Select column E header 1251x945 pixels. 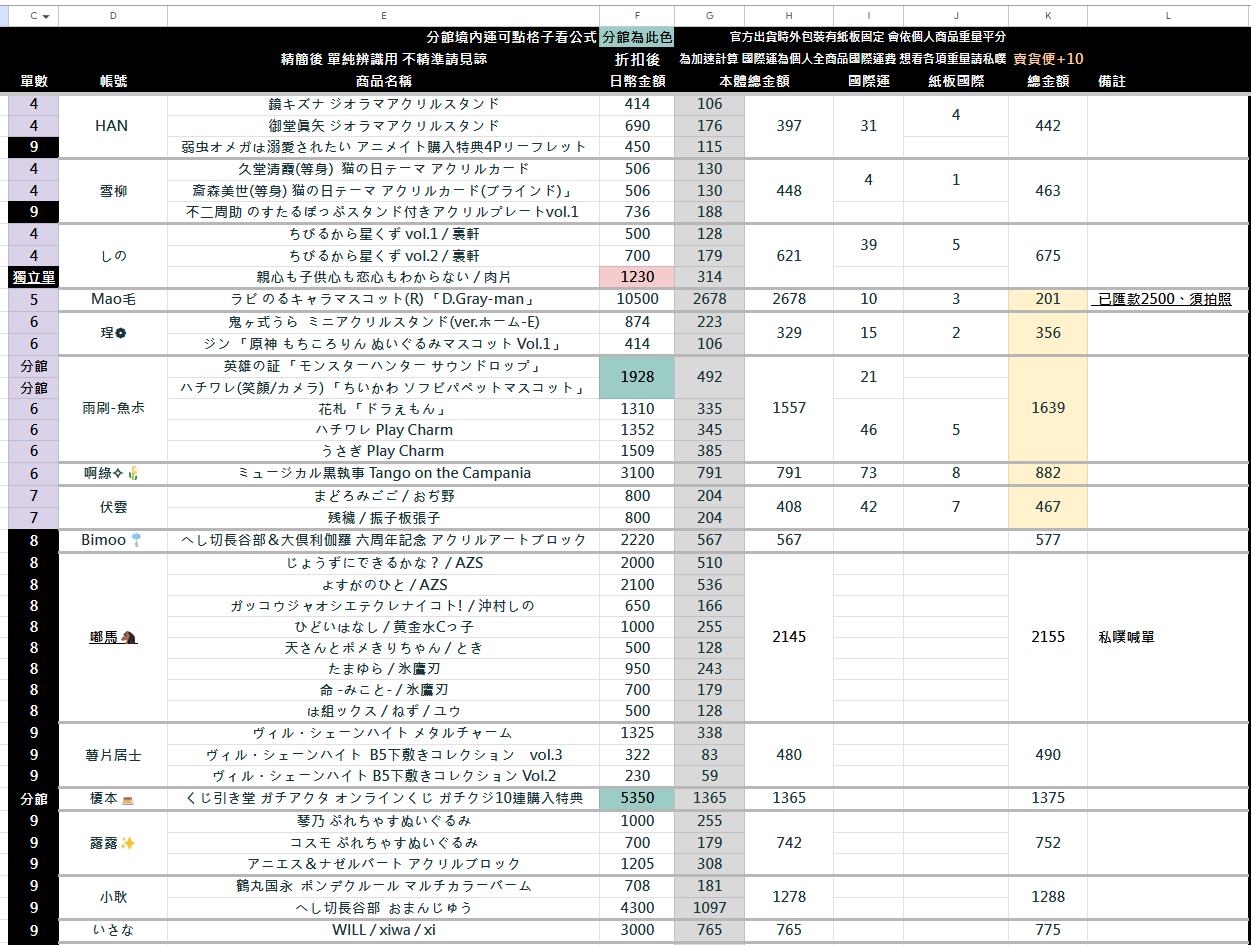point(384,16)
